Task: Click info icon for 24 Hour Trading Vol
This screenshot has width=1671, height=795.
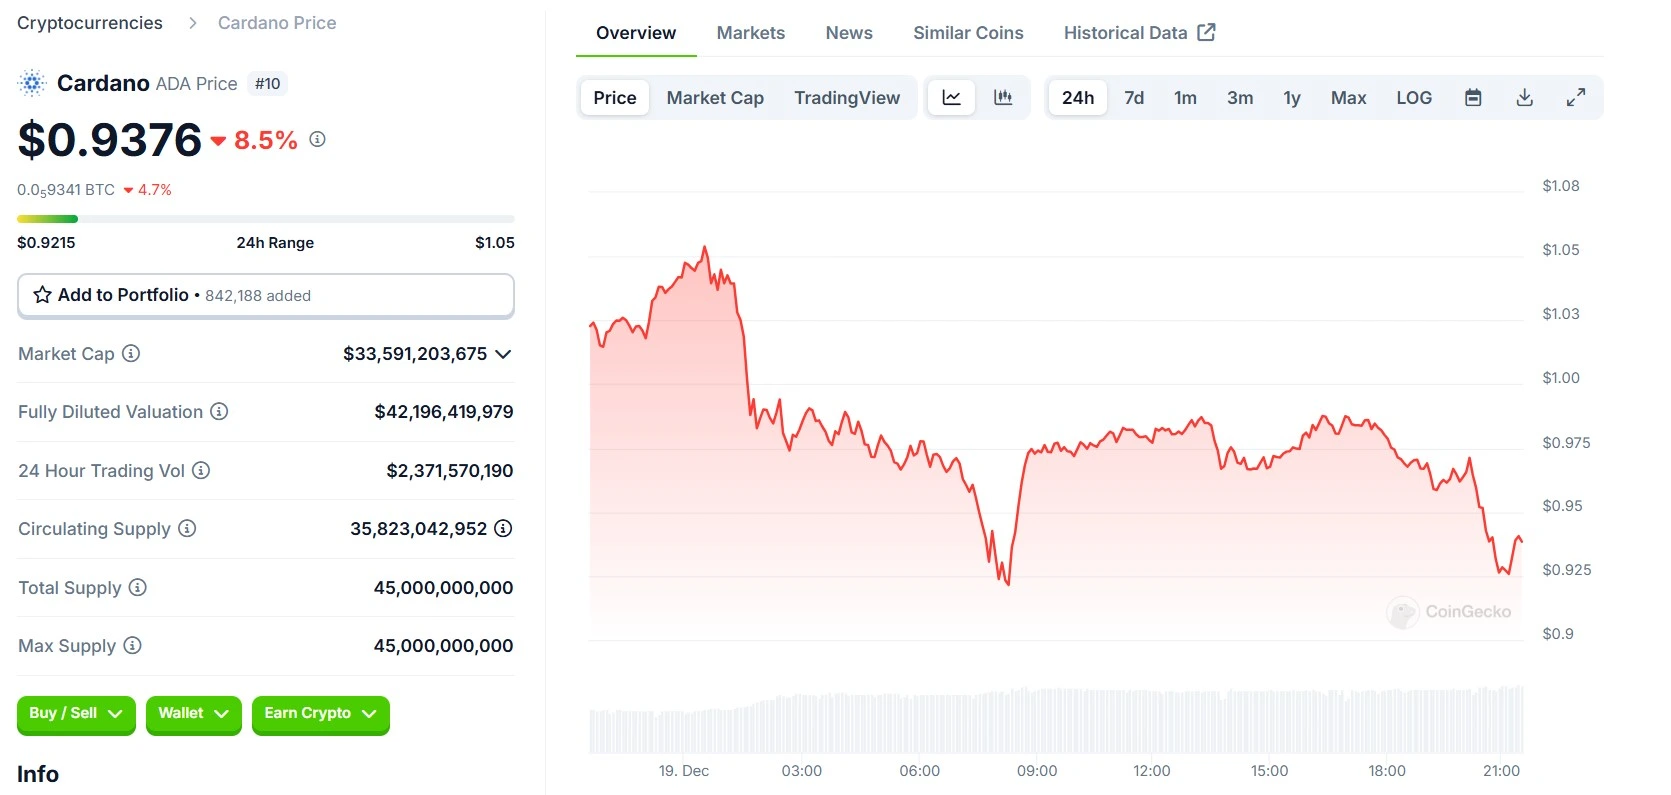Action: click(201, 470)
